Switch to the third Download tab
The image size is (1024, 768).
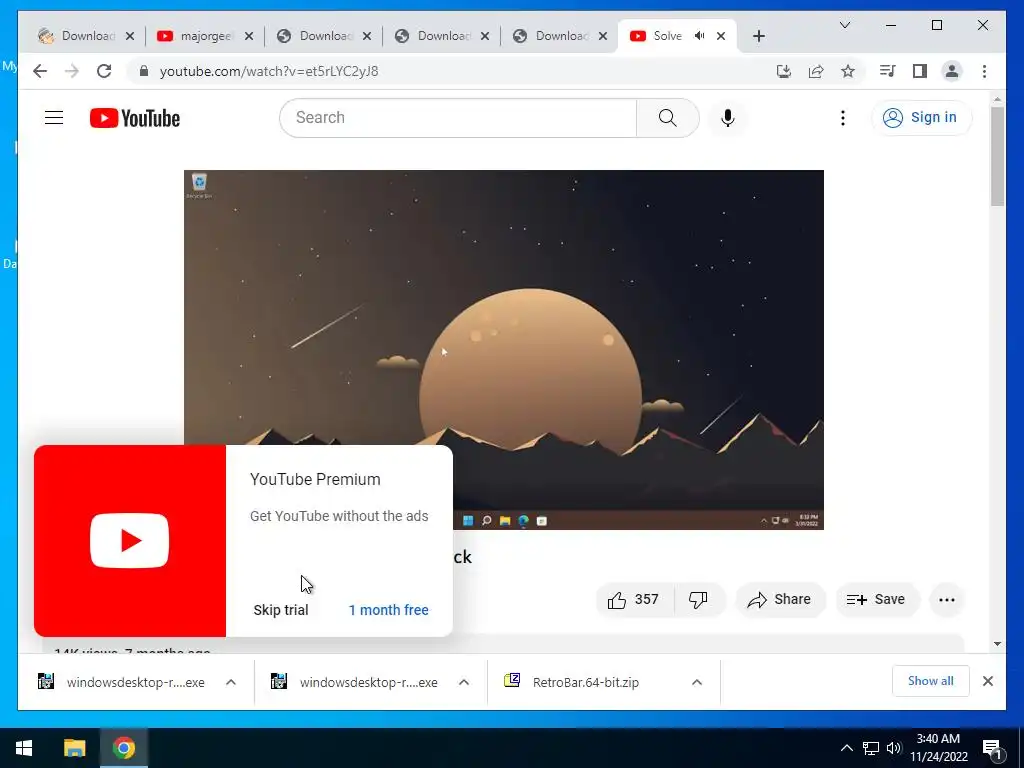click(x=323, y=36)
